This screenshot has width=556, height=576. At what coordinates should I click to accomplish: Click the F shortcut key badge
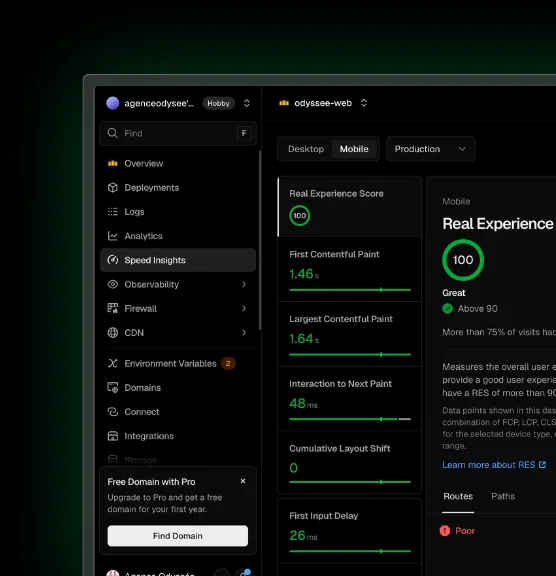click(244, 133)
